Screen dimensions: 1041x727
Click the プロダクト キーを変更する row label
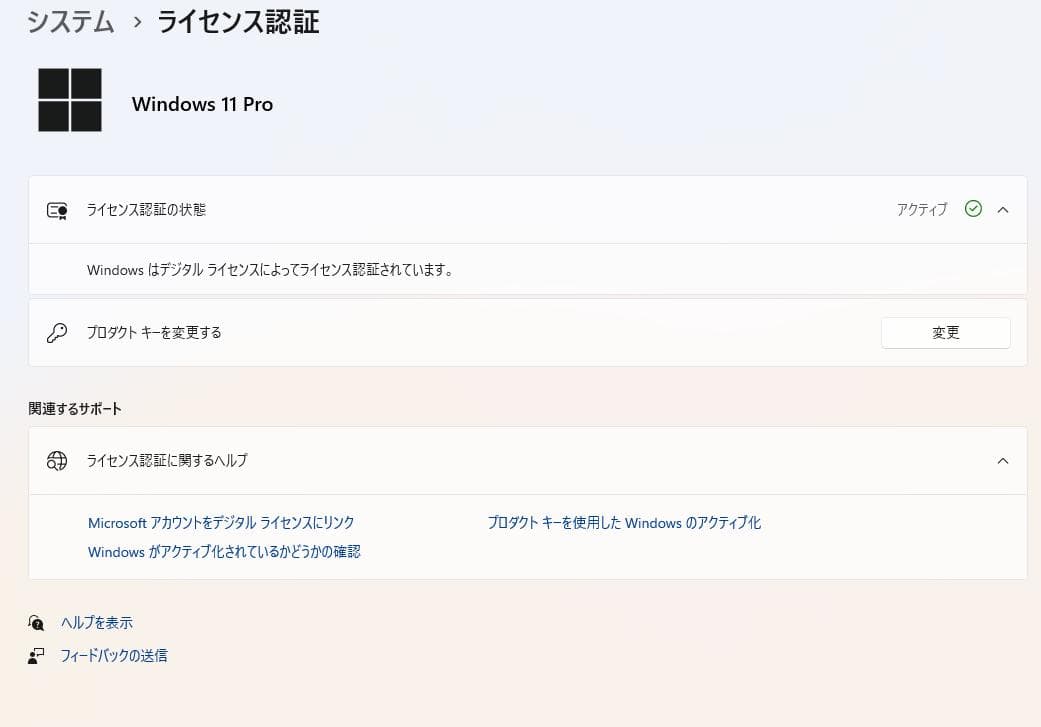(x=154, y=333)
